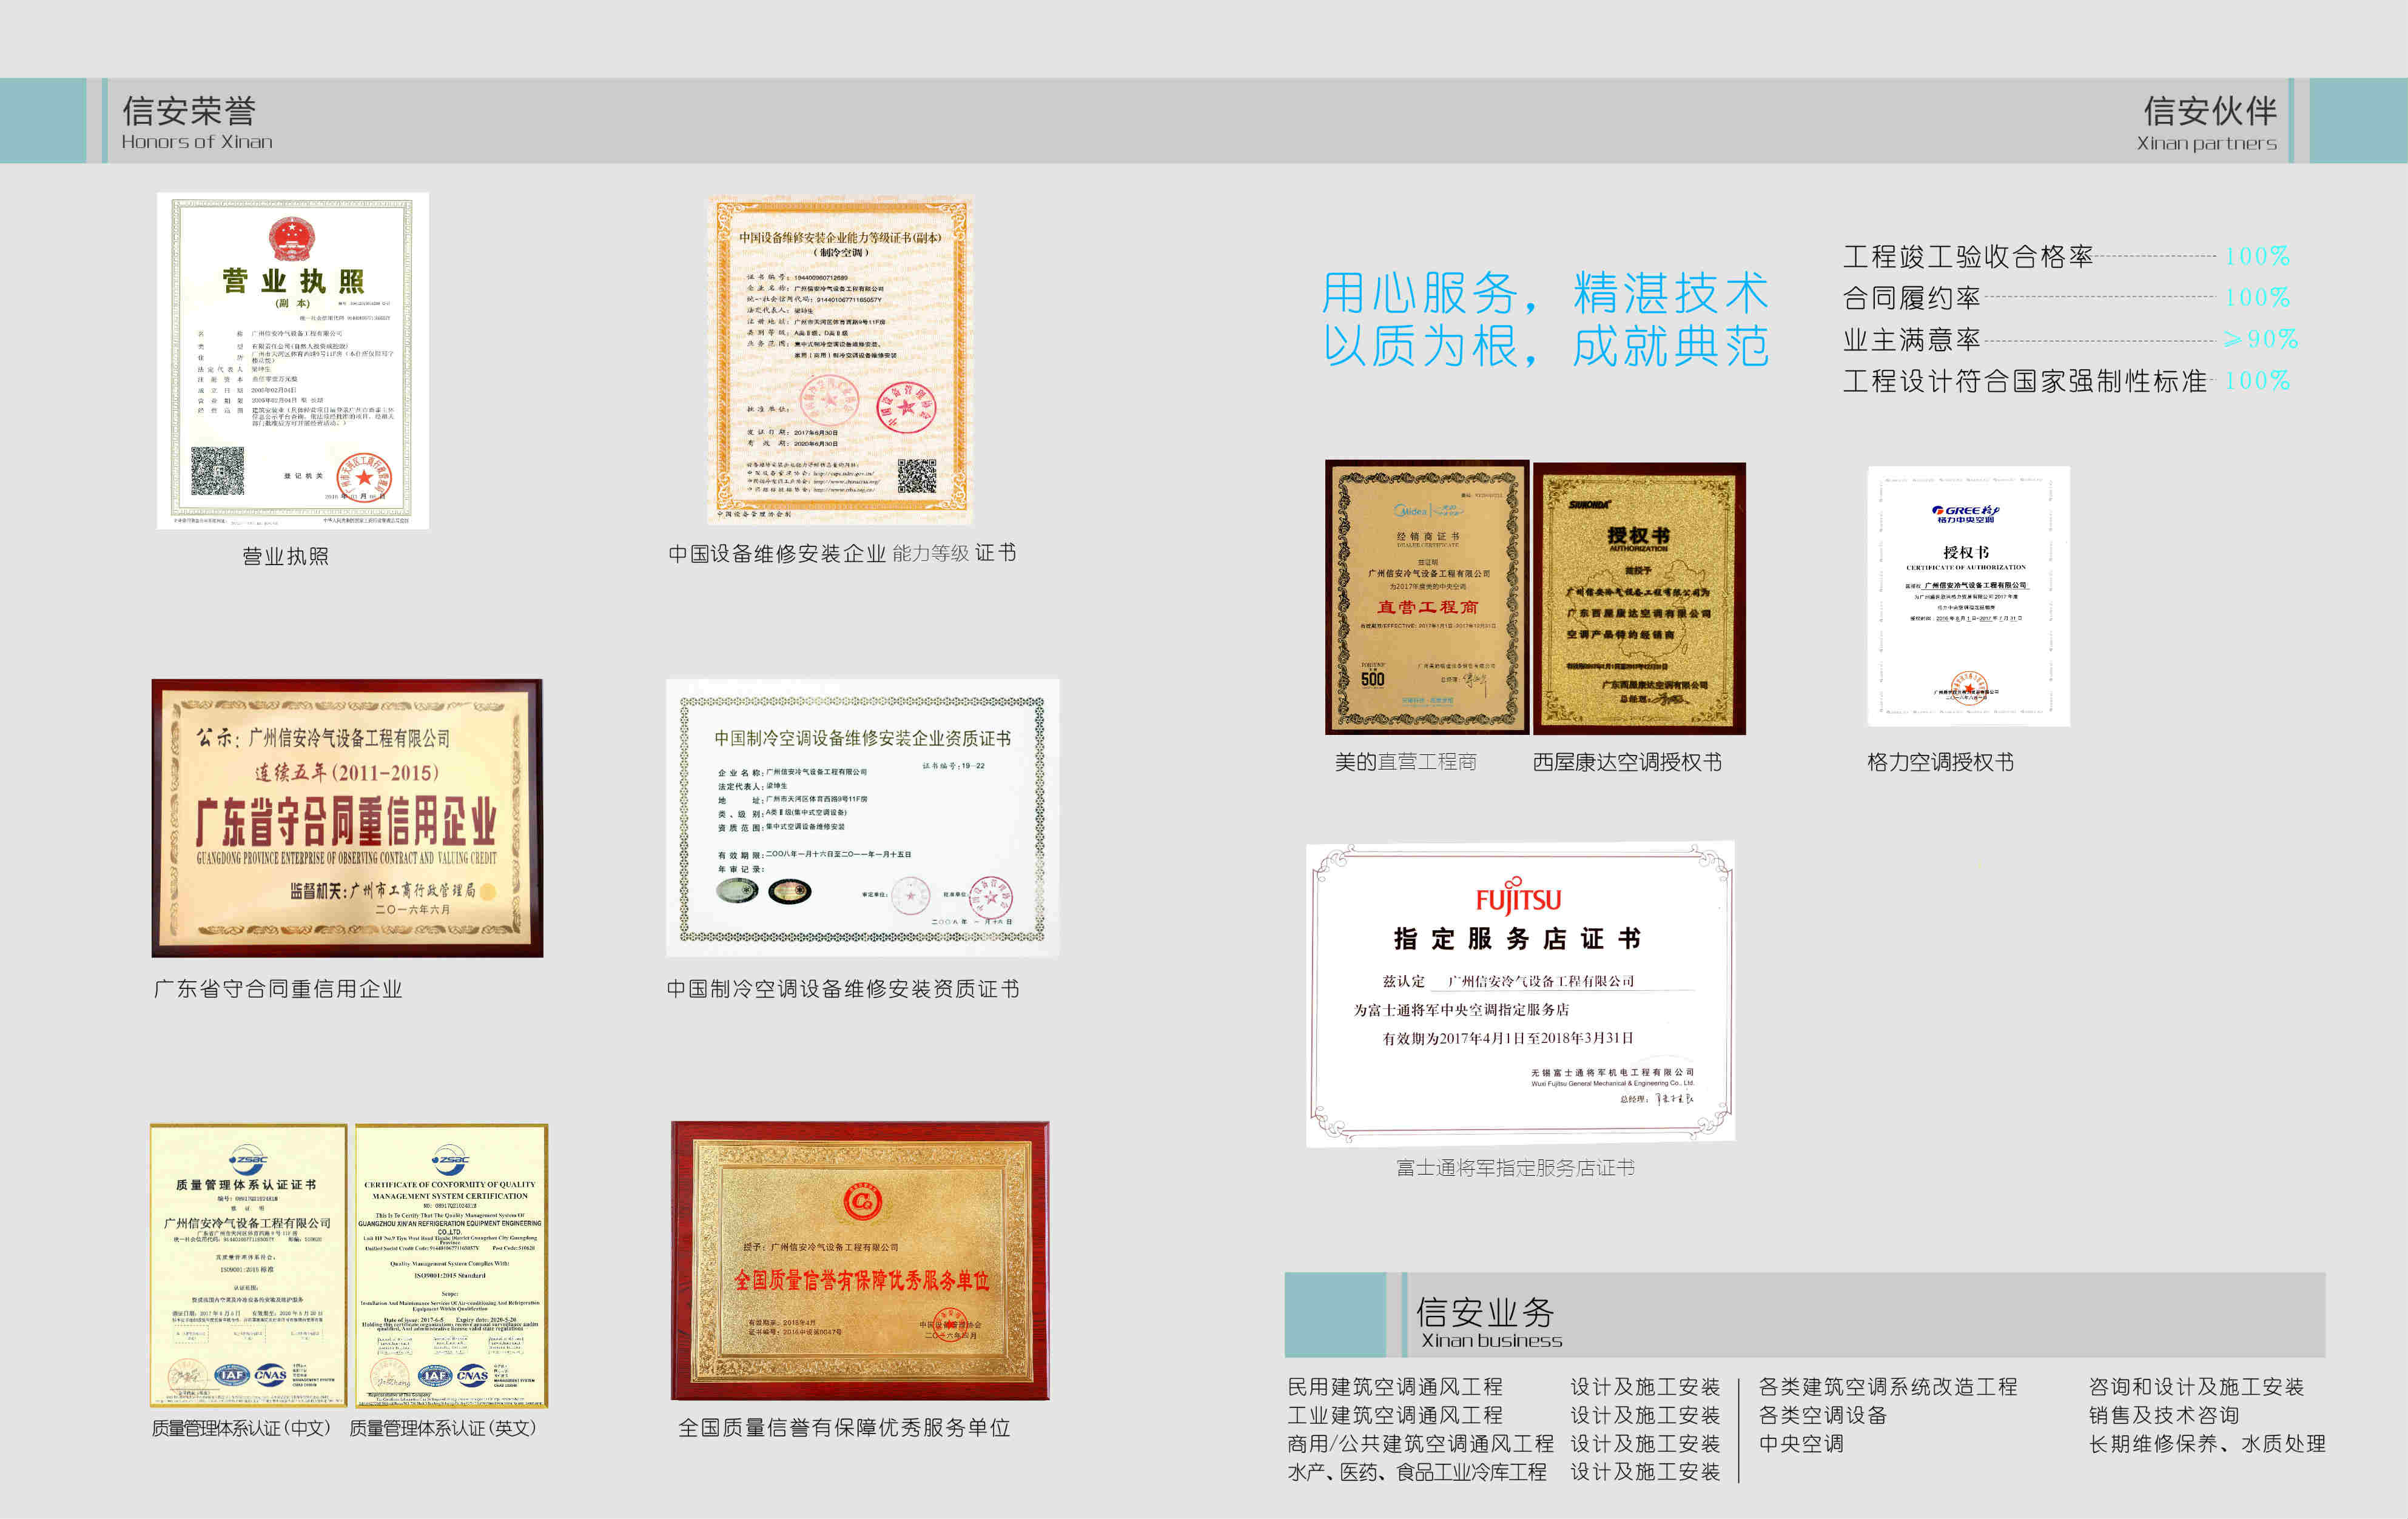Click the Sigma Kangda authorization gold plaque
Viewport: 2408px width, 1519px height.
point(1639,598)
